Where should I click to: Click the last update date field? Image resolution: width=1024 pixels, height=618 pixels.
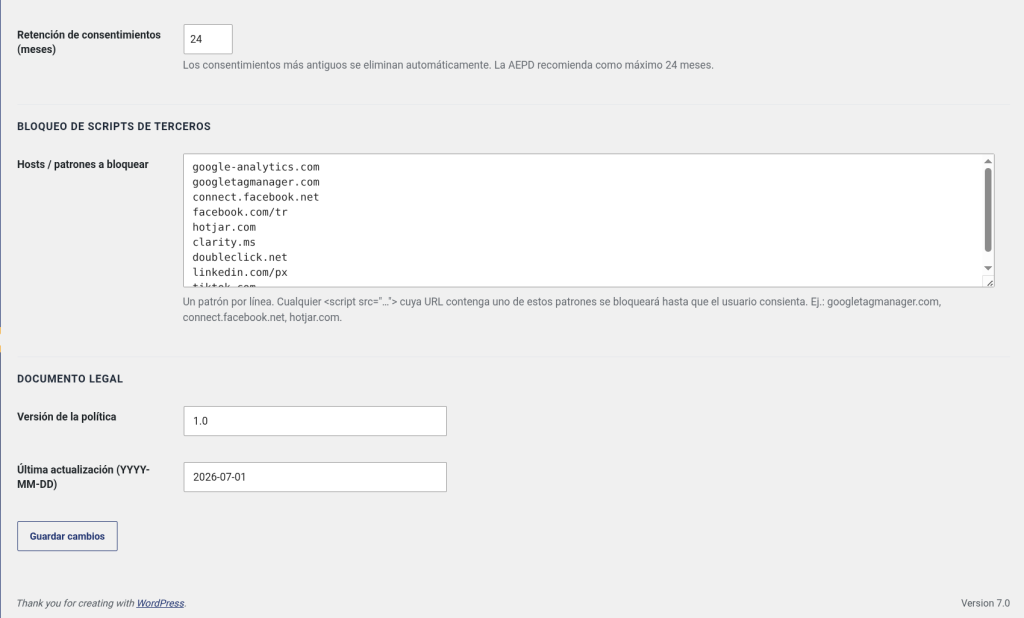pos(315,477)
